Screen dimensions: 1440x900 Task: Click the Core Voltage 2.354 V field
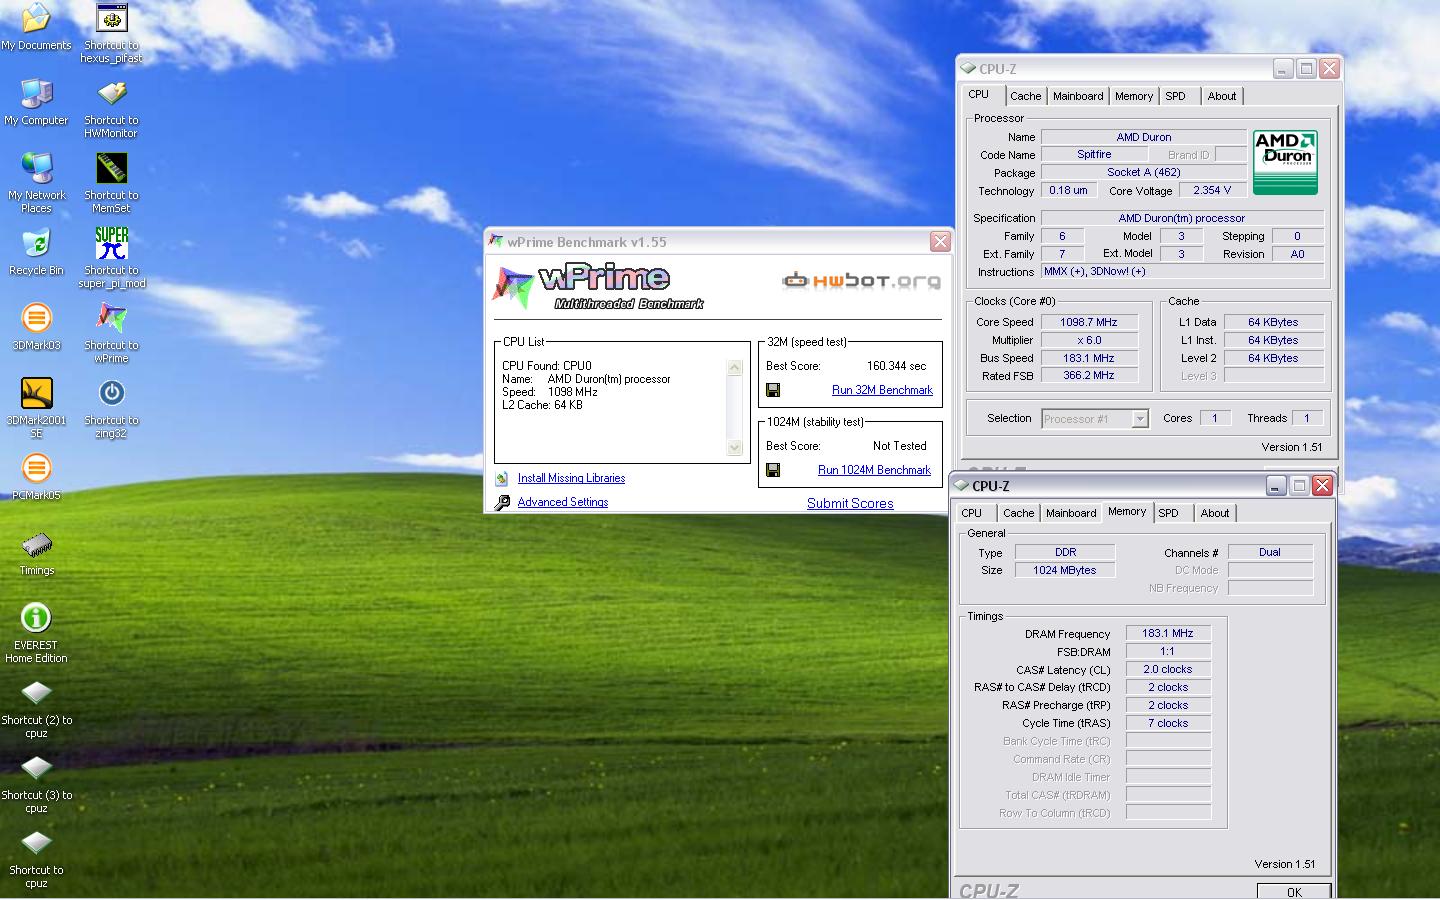(1212, 190)
